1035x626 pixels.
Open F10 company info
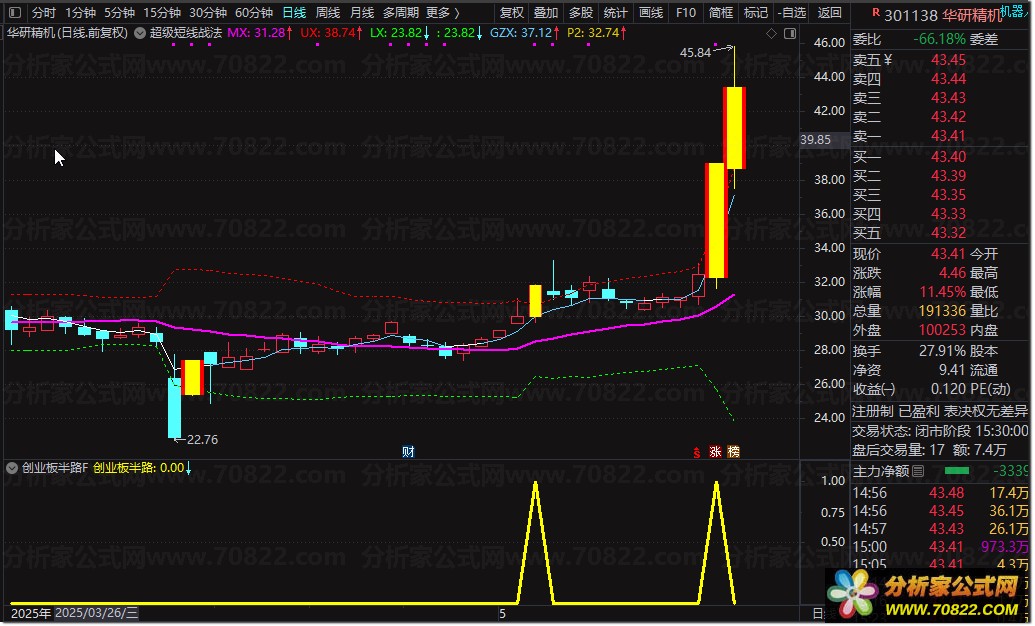pos(686,13)
